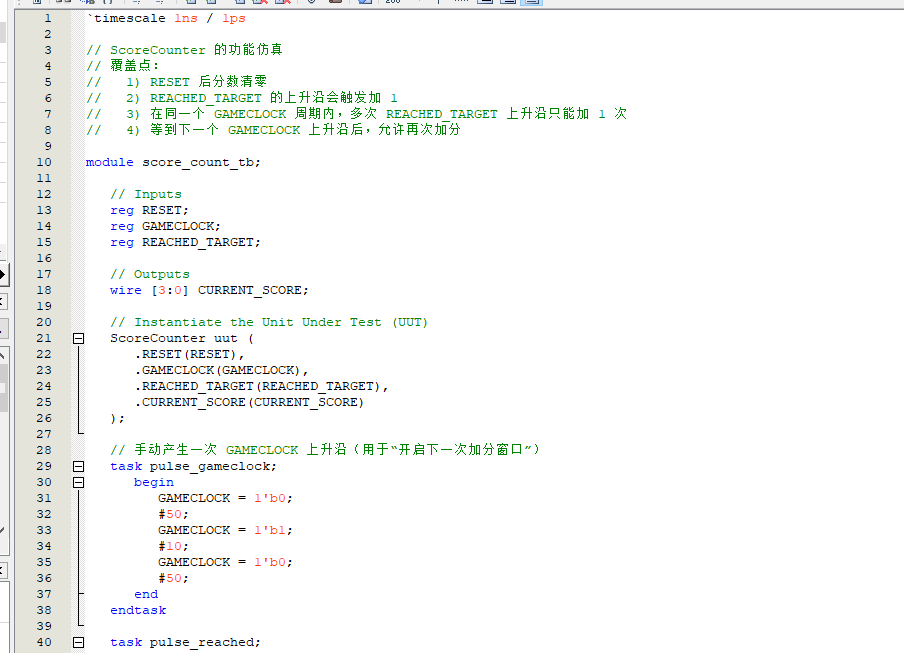Click 'wire [3:0] CURRENT_SCORE;' declaration
The height and width of the screenshot is (653, 904).
tap(209, 290)
